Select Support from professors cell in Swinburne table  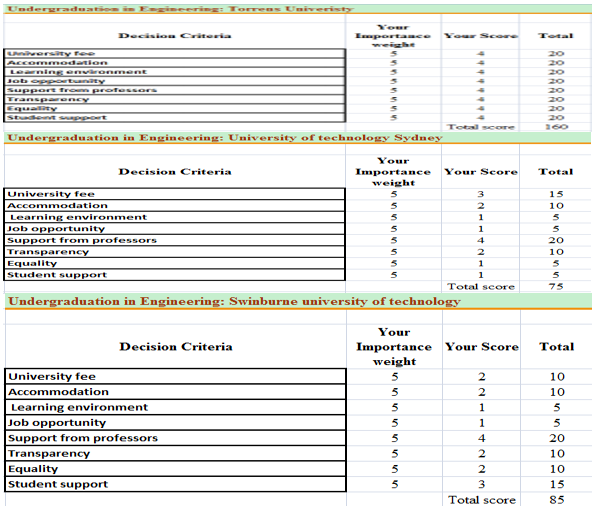coord(175,438)
